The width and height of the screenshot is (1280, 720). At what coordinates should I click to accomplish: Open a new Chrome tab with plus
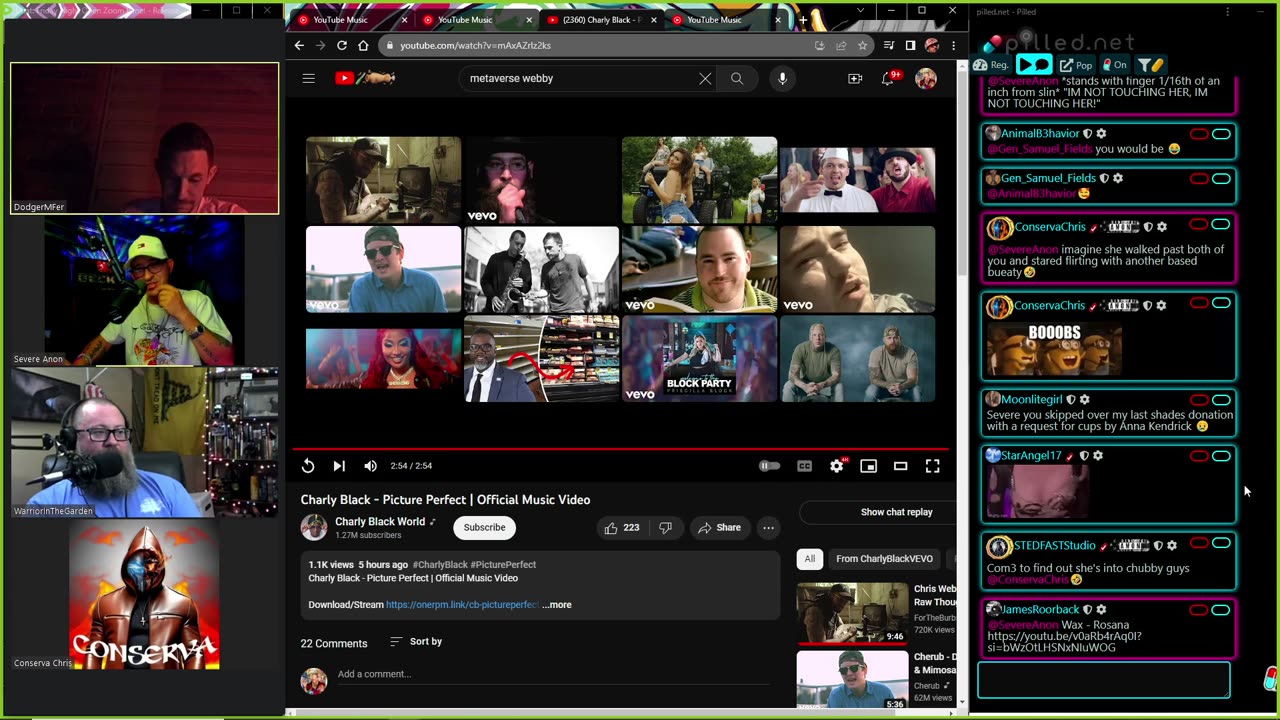pos(802,19)
